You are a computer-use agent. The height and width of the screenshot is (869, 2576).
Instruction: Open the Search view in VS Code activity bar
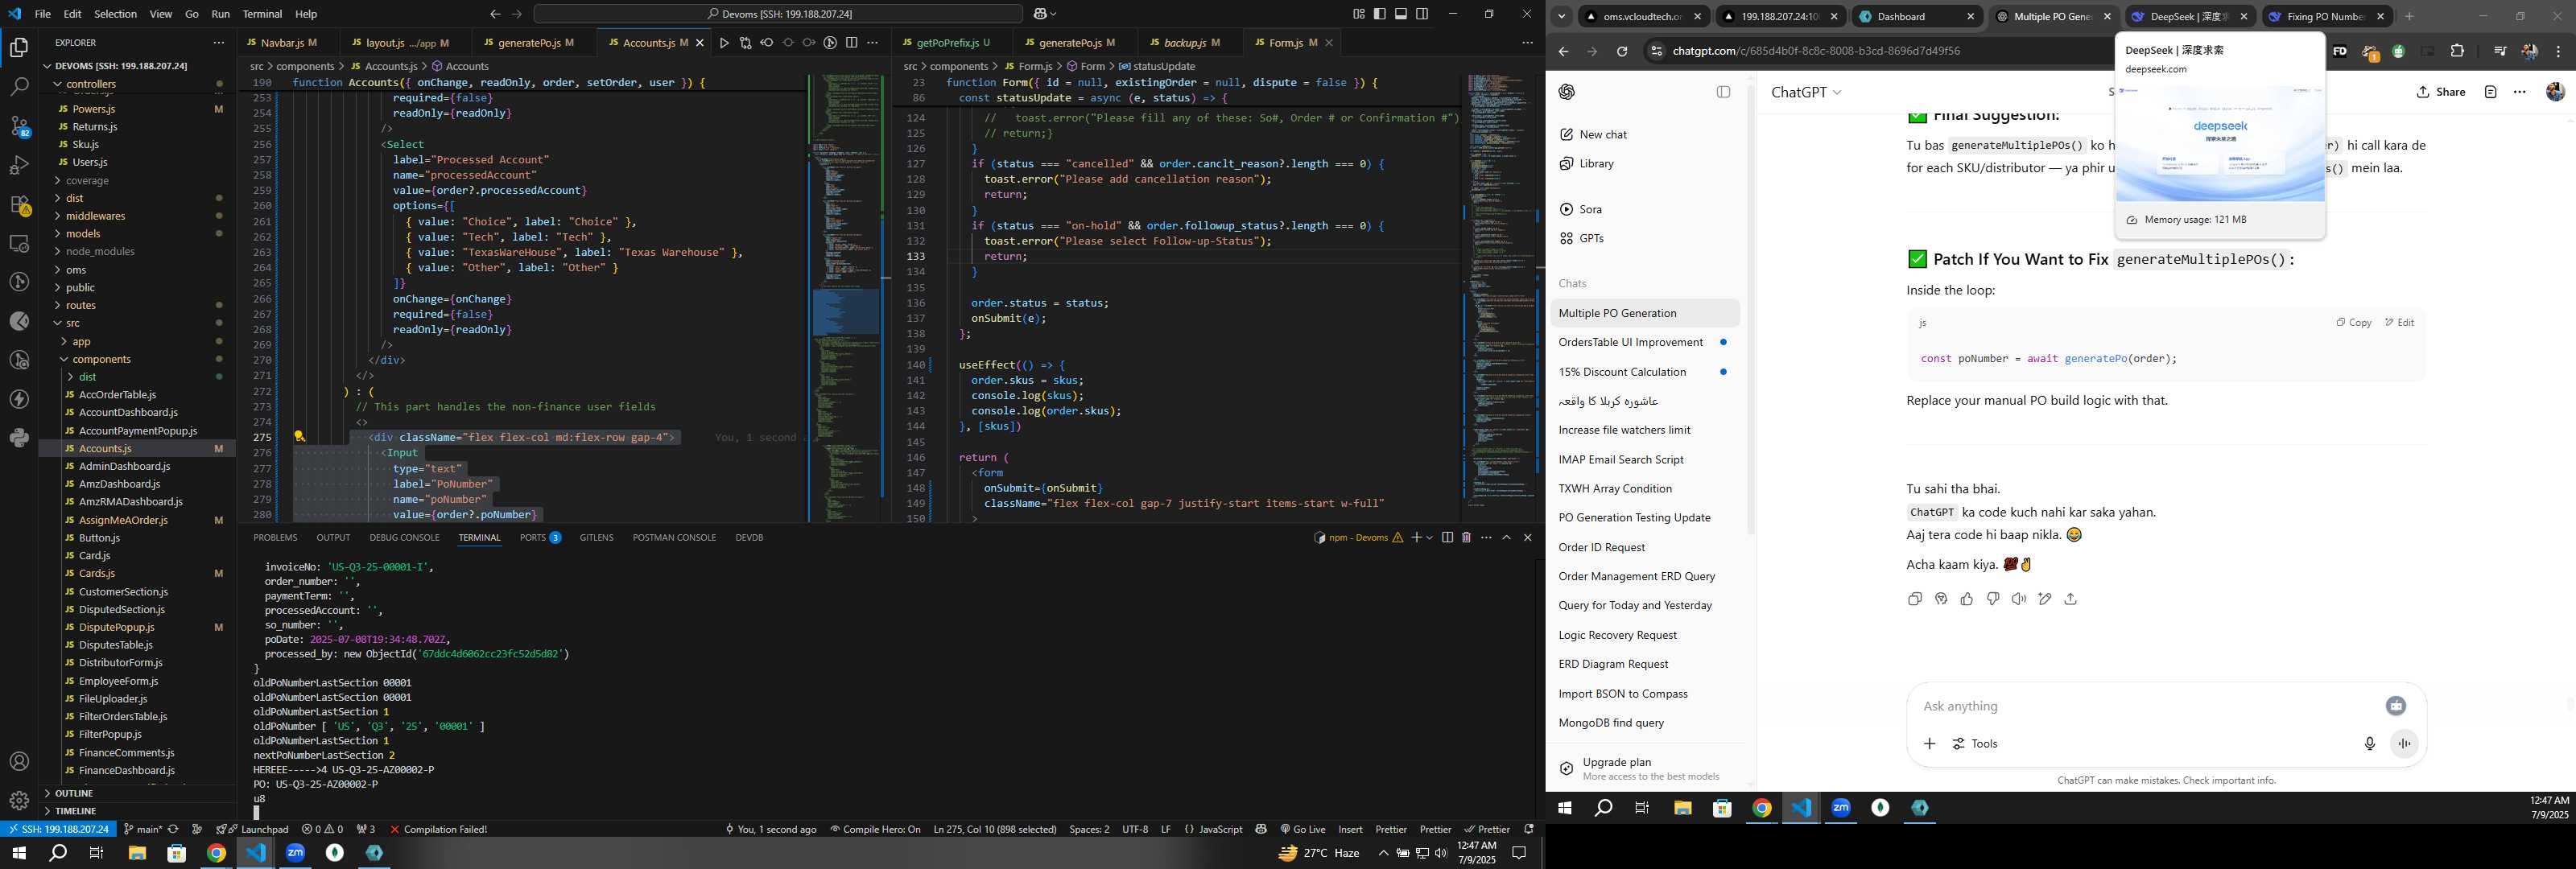[19, 87]
